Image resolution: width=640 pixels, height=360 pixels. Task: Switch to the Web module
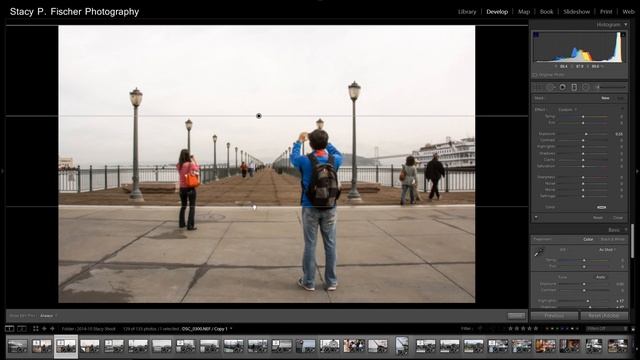pyautogui.click(x=629, y=12)
